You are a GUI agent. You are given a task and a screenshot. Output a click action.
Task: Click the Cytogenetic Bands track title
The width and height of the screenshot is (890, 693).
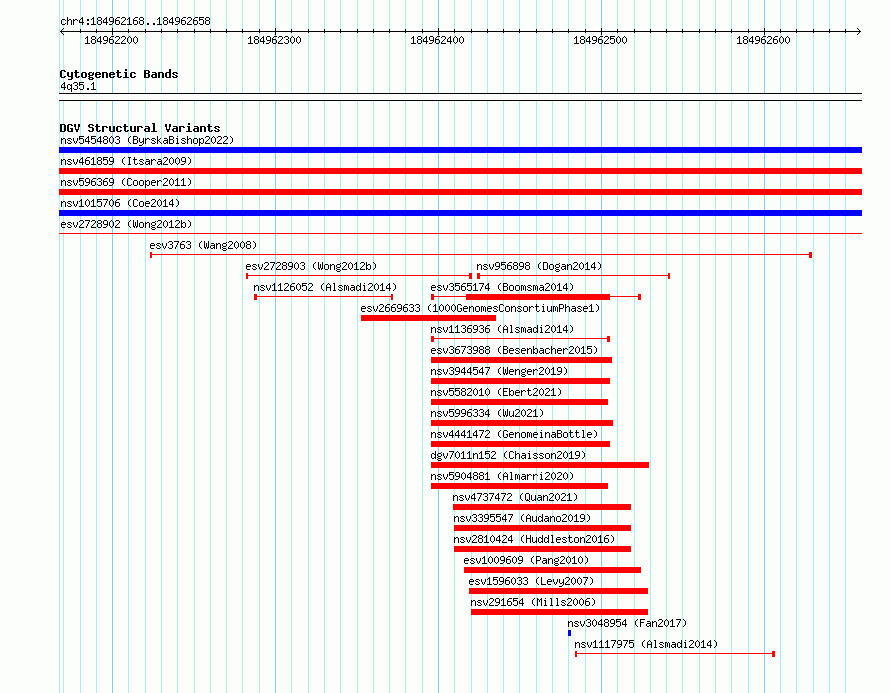(x=119, y=74)
